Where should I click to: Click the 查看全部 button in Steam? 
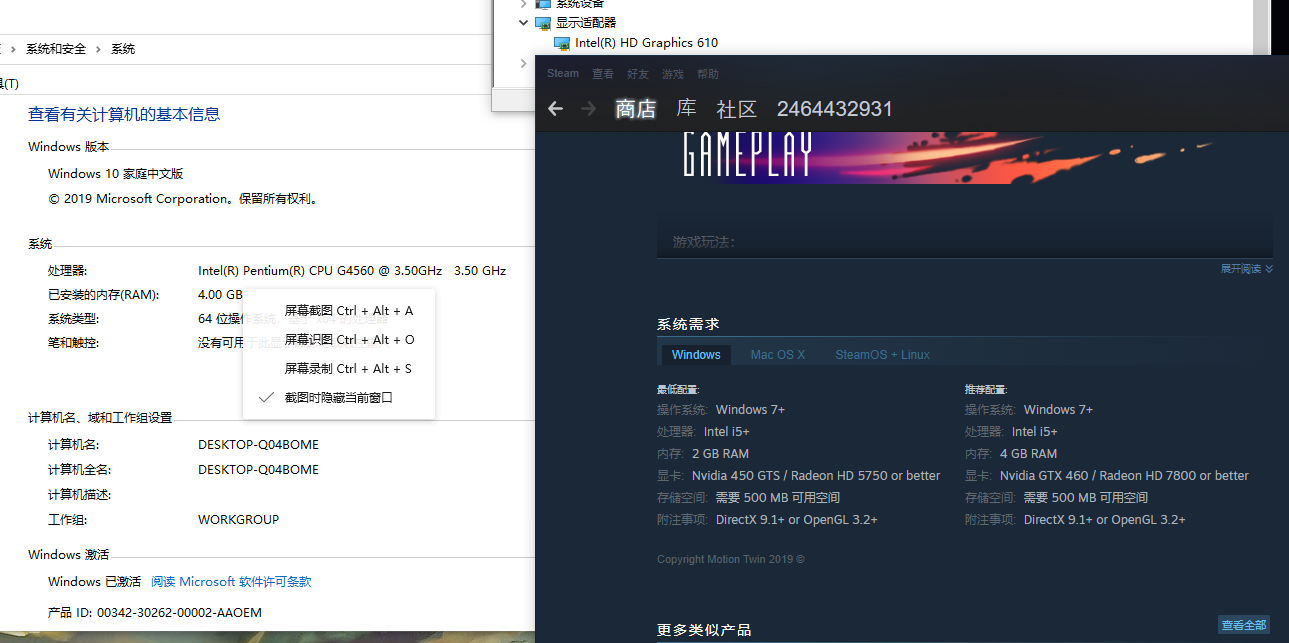1244,625
